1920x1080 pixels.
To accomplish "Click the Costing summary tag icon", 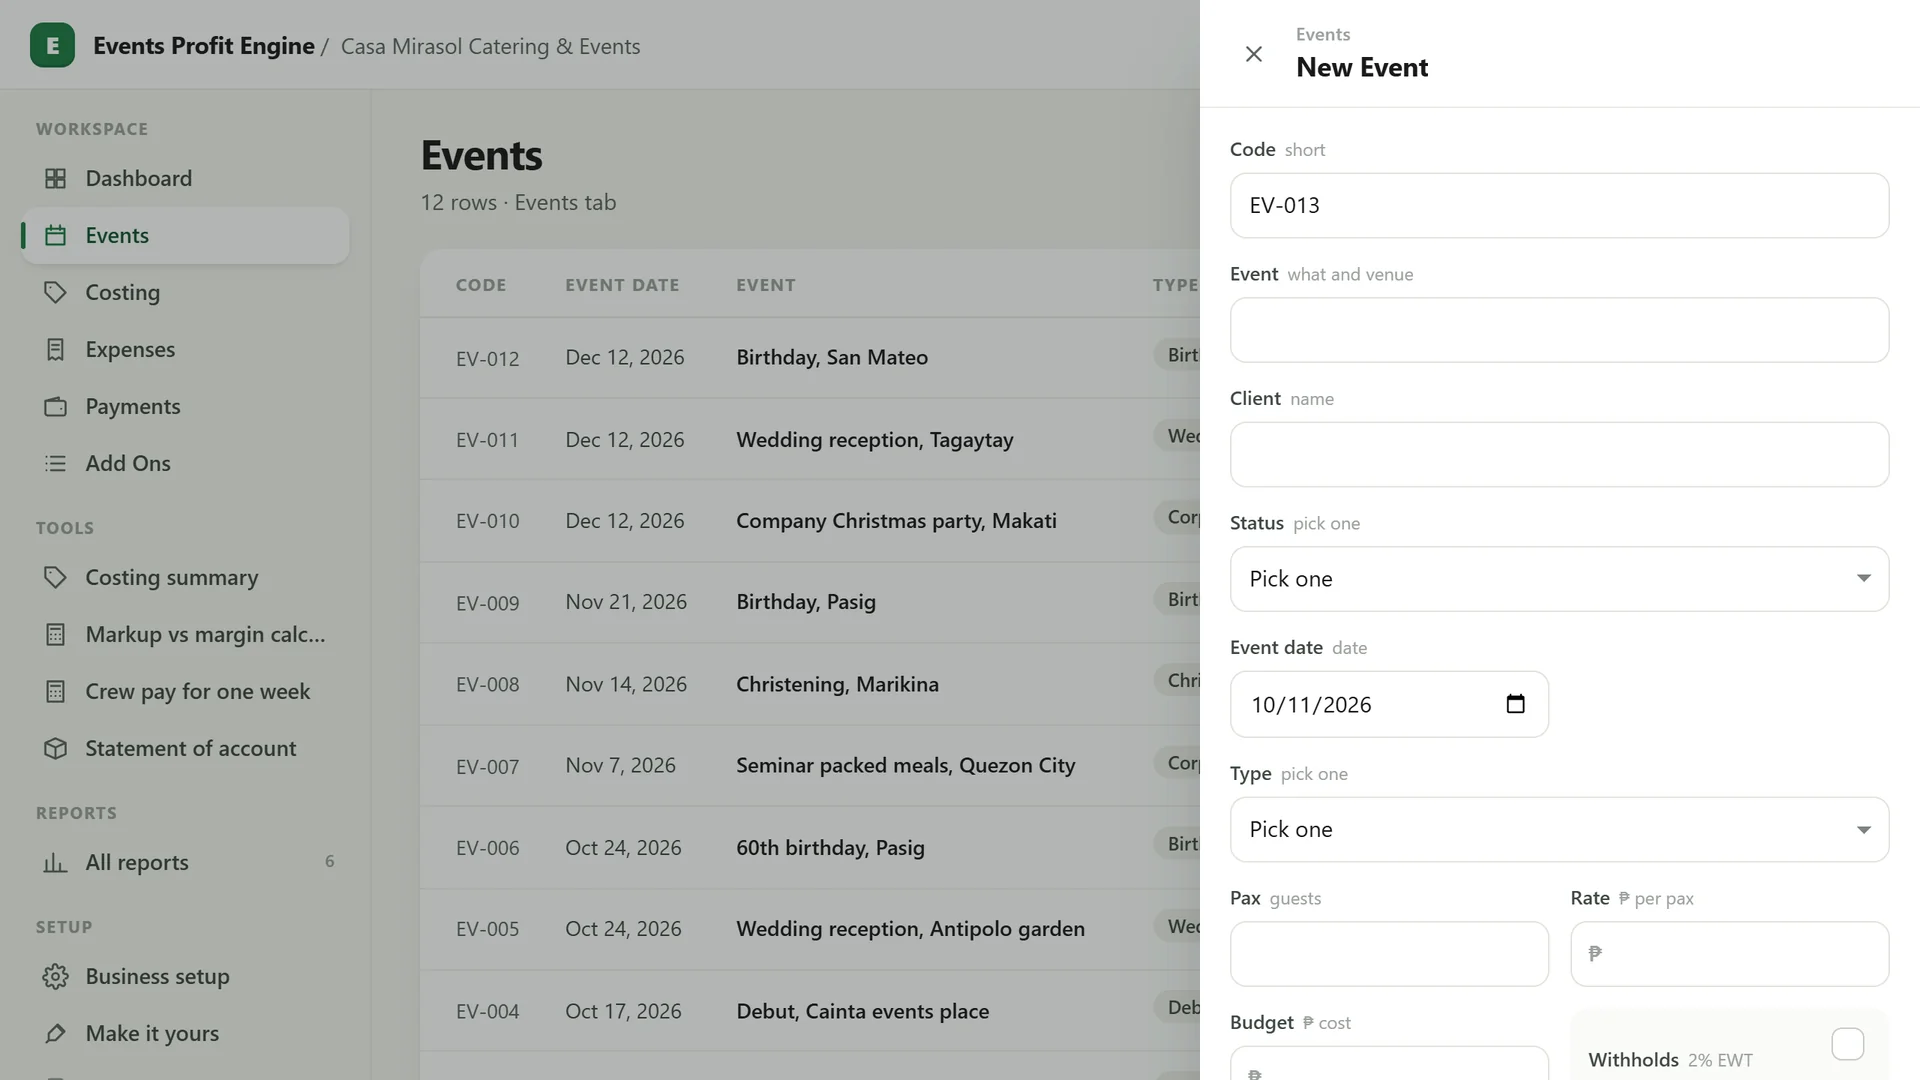I will tap(56, 577).
